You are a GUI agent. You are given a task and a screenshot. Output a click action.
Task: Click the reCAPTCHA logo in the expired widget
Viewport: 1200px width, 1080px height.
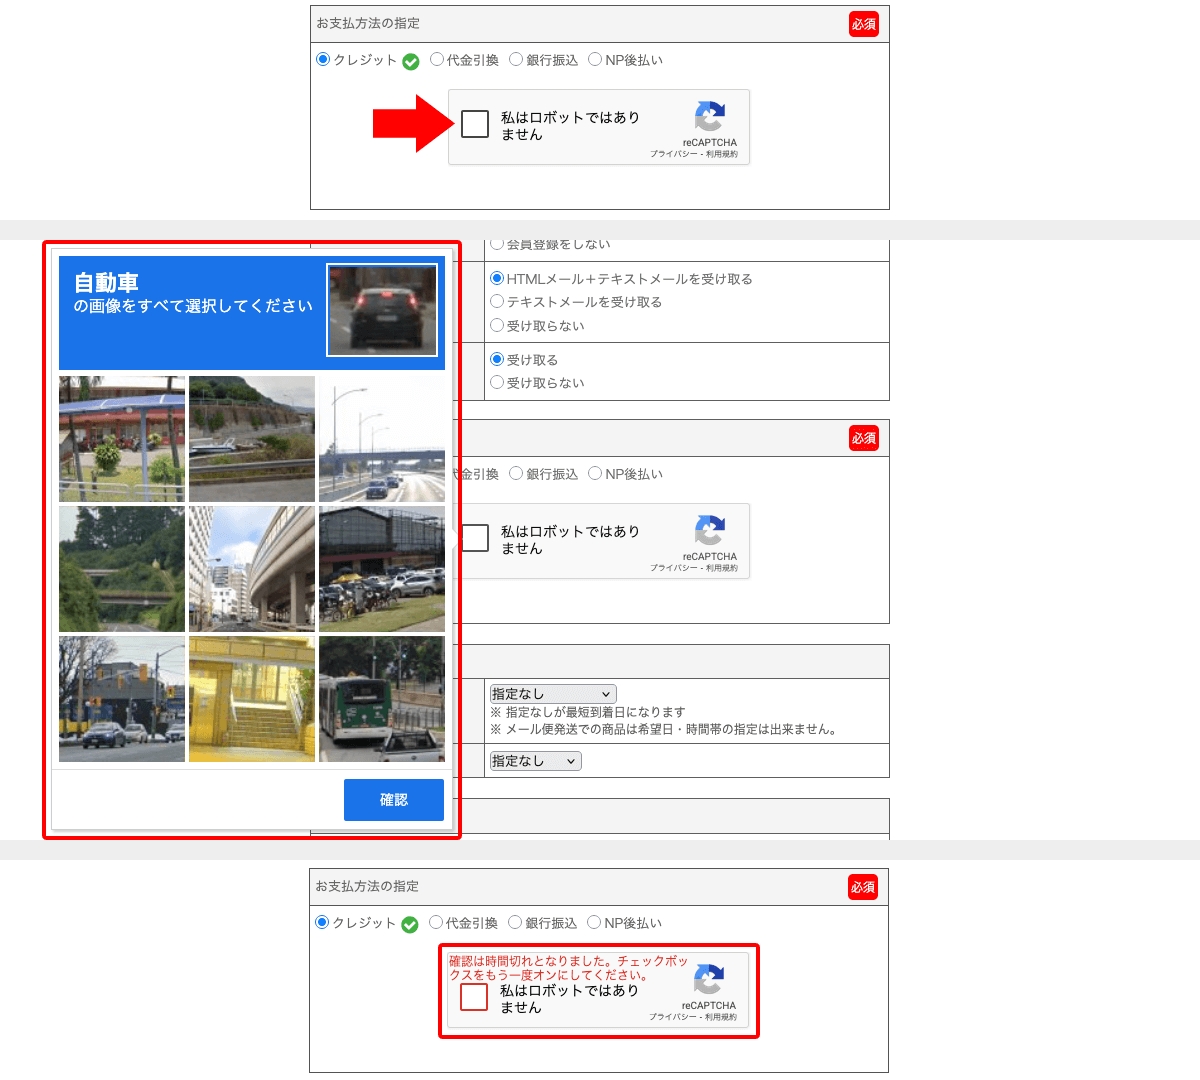[x=709, y=980]
